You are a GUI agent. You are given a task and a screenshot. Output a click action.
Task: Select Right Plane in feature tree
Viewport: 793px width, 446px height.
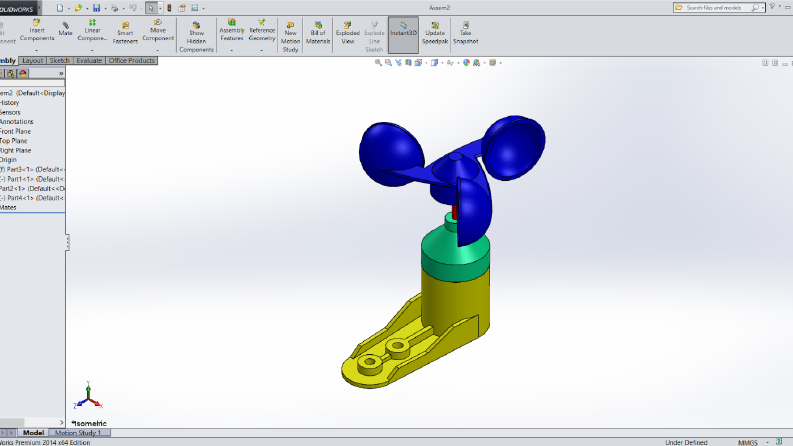[x=16, y=151]
